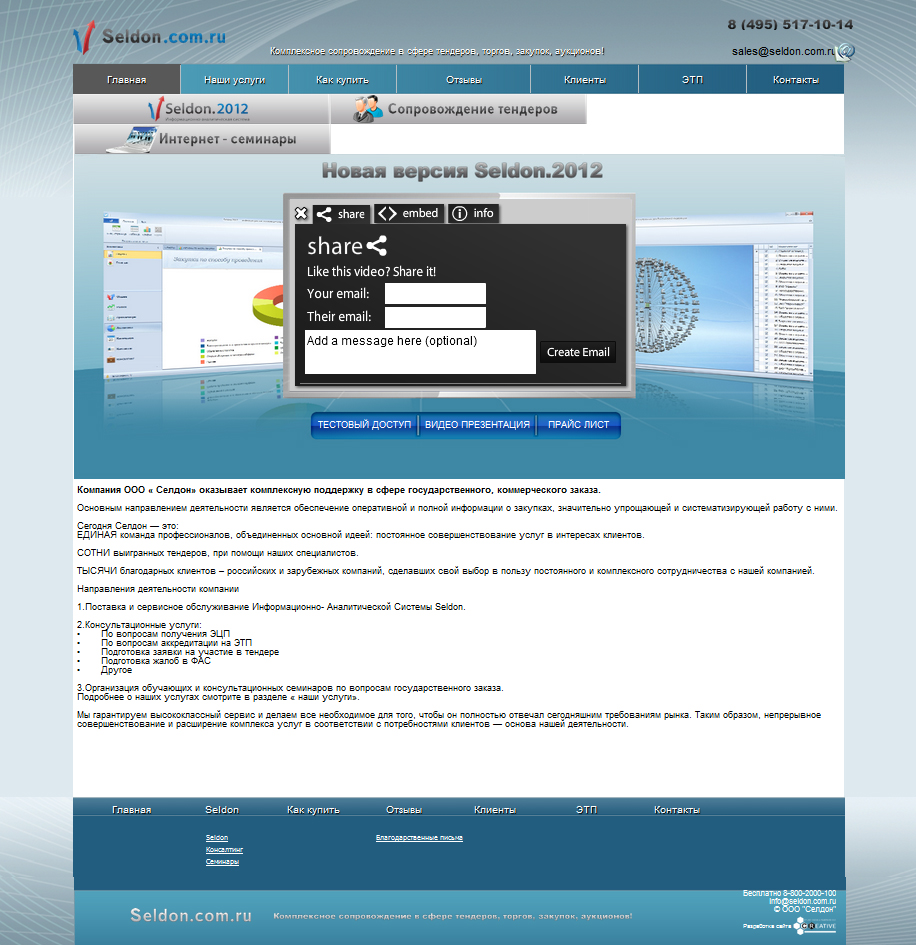Click the people icon on Сопровождение тендеров banner
This screenshot has height=945, width=916.
tap(368, 109)
